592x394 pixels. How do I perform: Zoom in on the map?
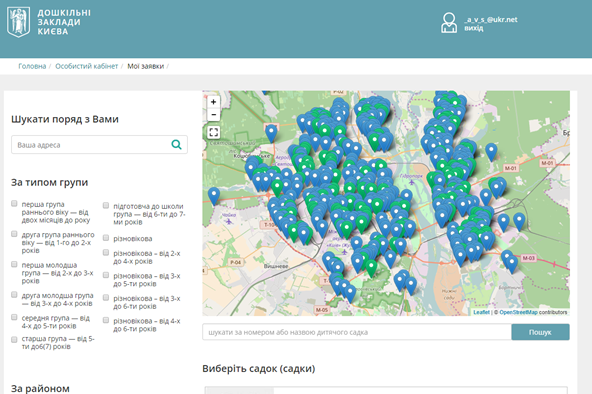[x=213, y=102]
